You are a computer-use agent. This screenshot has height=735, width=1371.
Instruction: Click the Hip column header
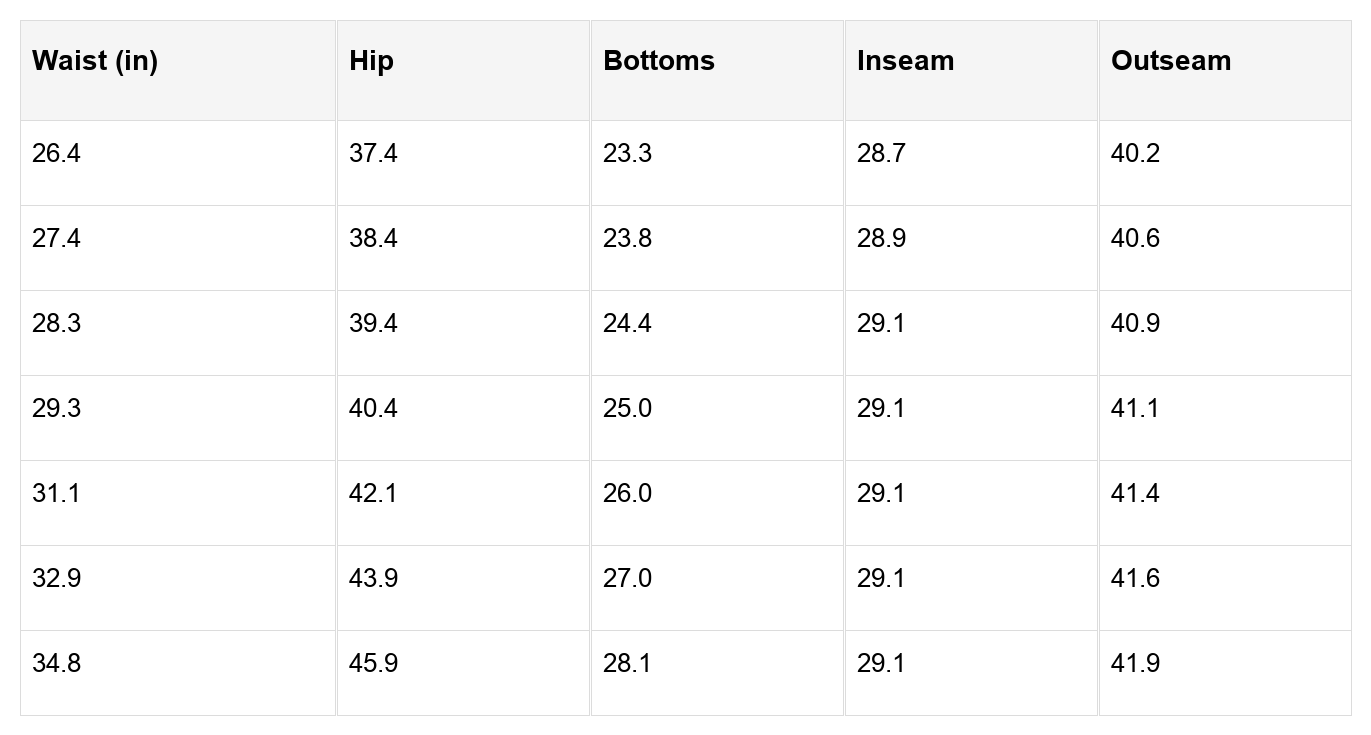[372, 61]
